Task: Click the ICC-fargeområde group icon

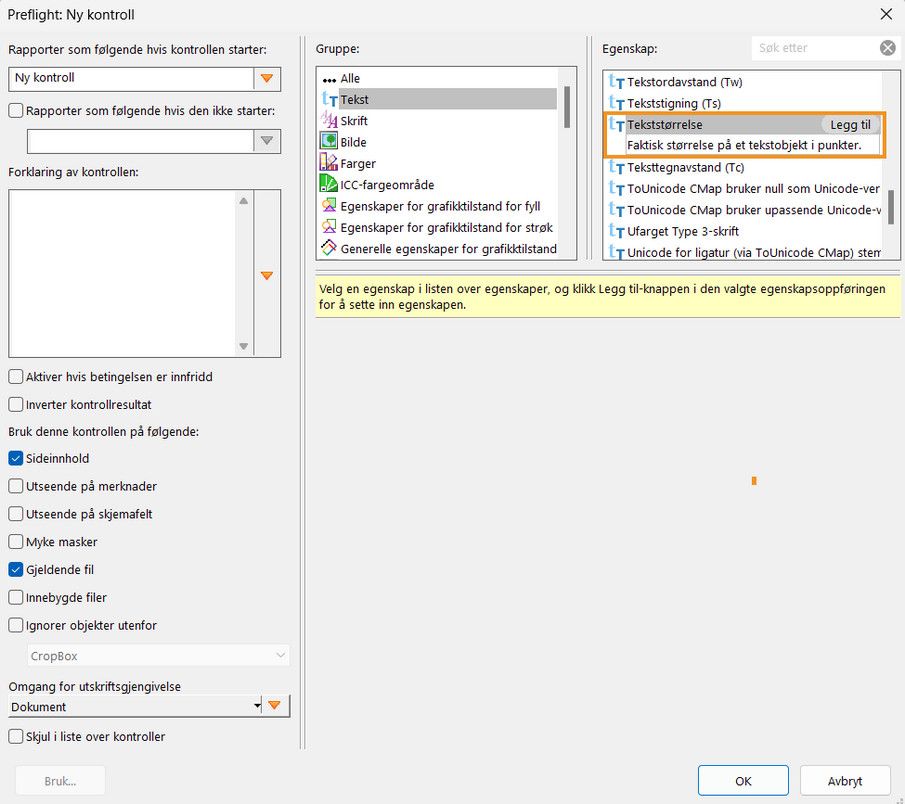Action: (x=328, y=184)
